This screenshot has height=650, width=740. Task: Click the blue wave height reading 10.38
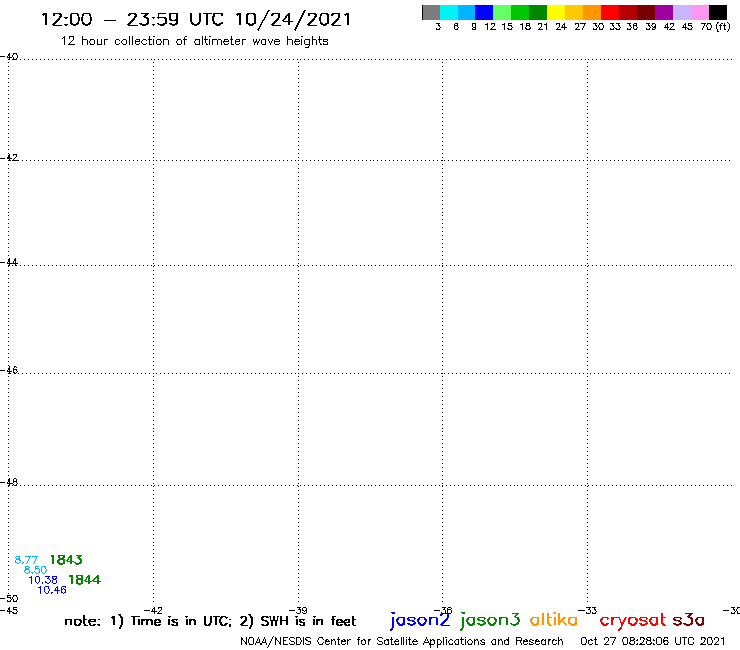coord(43,580)
